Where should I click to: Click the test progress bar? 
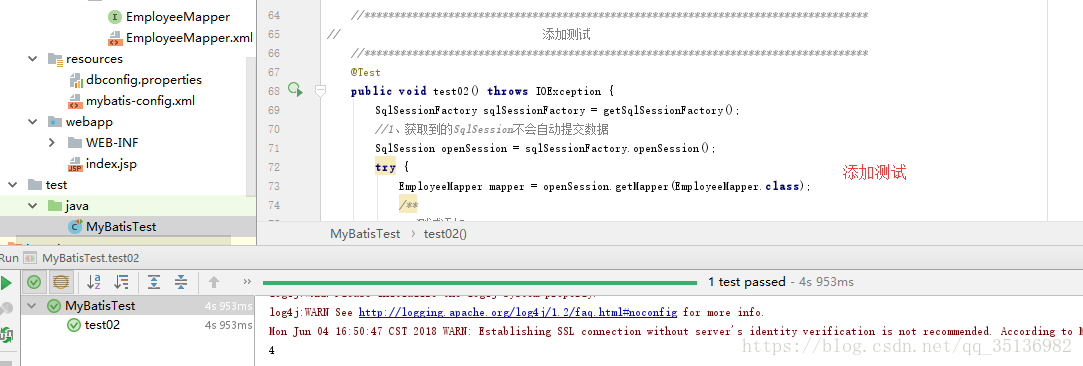point(480,282)
